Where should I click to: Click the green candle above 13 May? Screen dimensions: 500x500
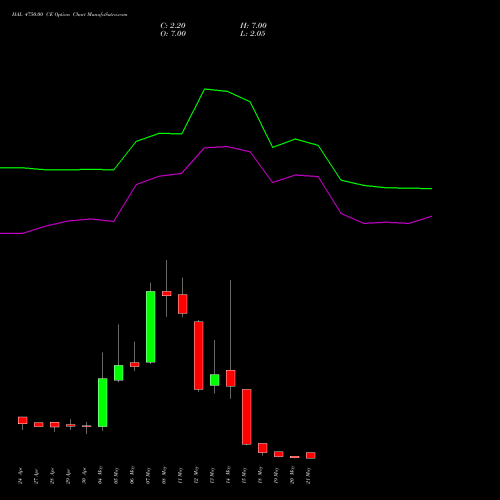[215, 380]
